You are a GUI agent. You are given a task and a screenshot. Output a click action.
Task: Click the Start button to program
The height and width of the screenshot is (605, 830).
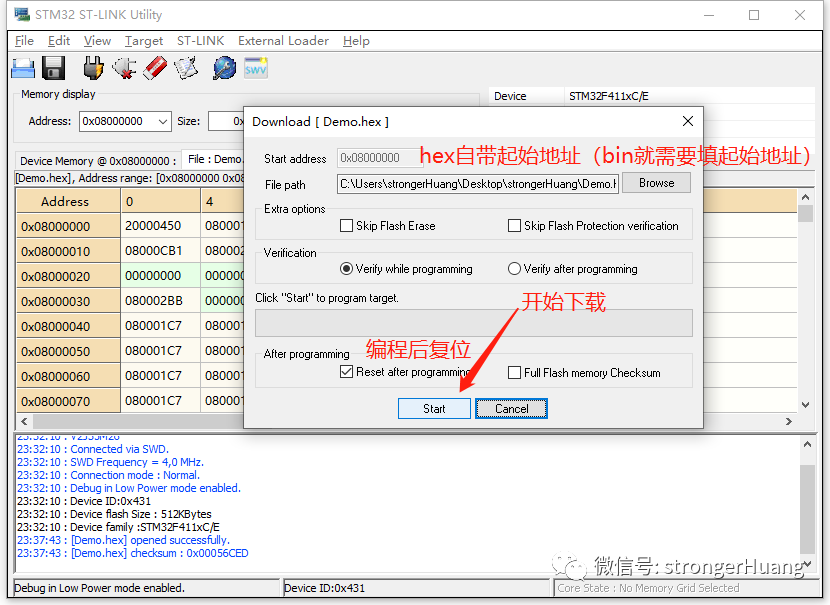tap(434, 409)
